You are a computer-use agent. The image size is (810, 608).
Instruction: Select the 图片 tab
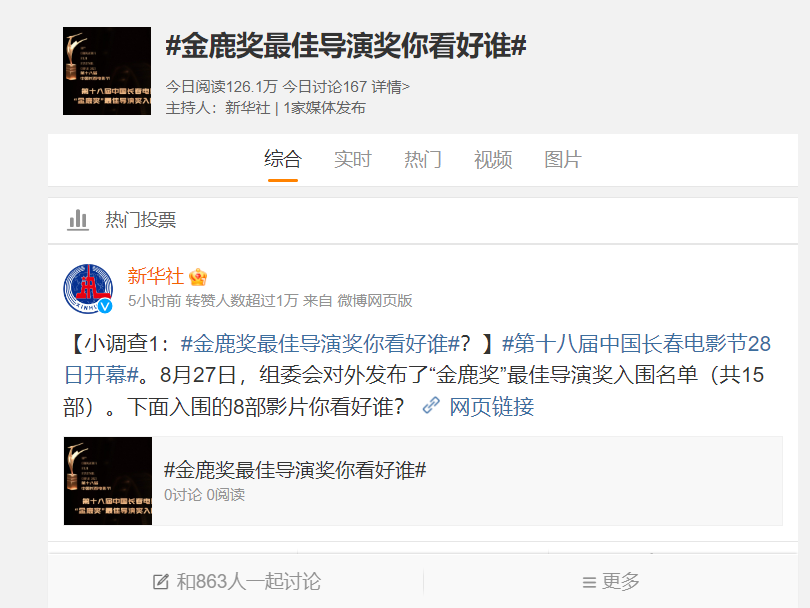click(x=563, y=159)
